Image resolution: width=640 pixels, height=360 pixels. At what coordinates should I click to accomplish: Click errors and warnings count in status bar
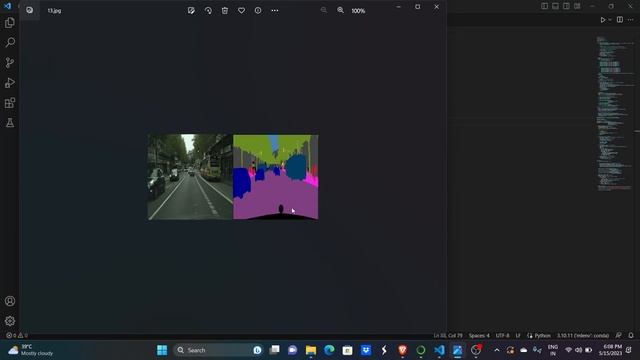tap(17, 336)
